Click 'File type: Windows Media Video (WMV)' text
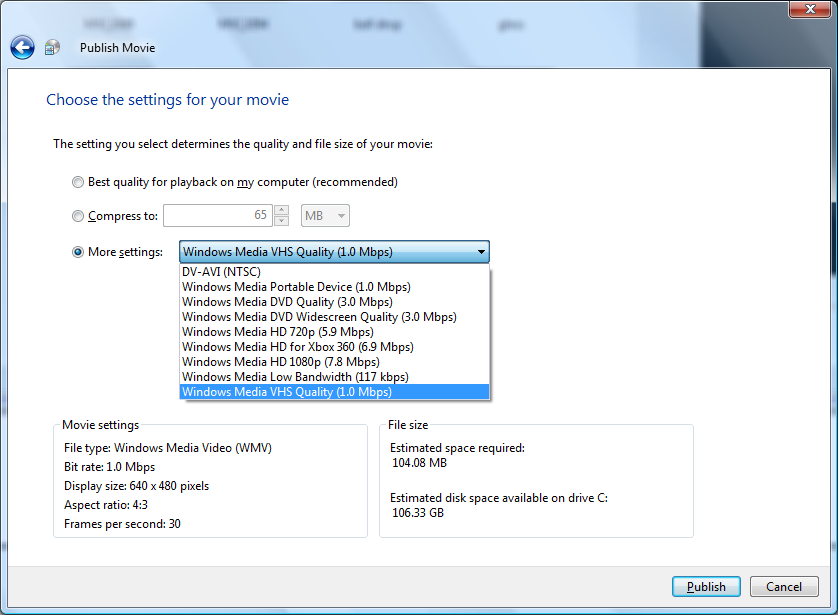 [x=168, y=448]
